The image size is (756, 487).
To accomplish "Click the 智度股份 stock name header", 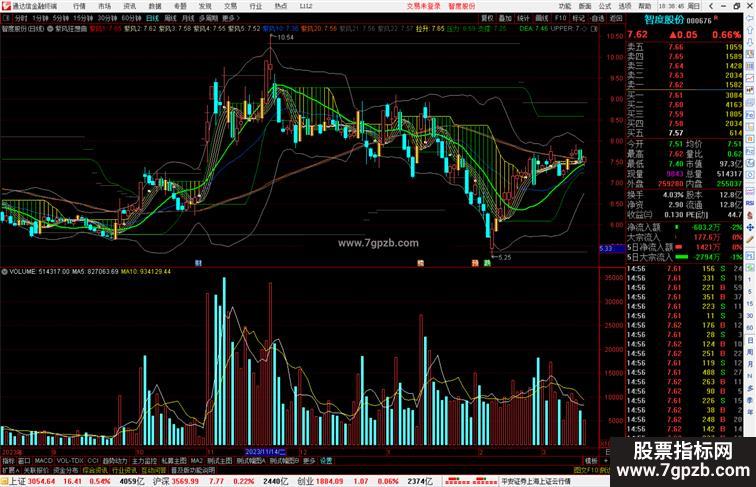I will [x=664, y=20].
